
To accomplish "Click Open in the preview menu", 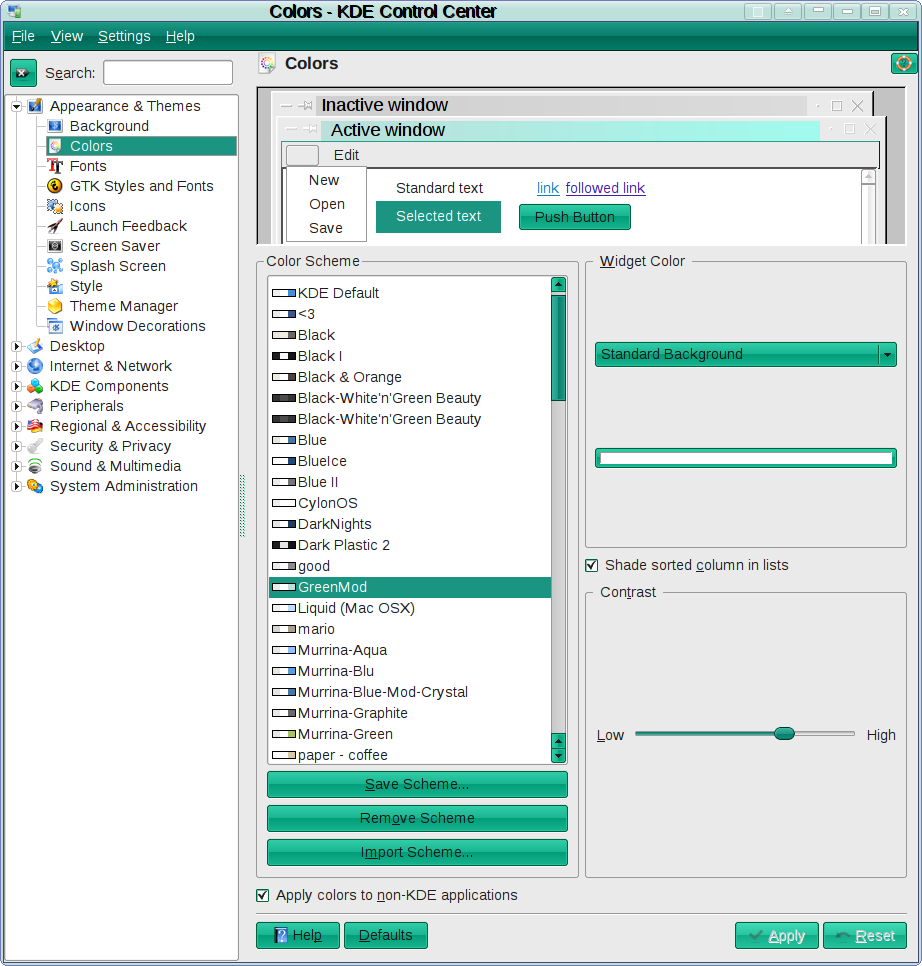I will click(327, 204).
